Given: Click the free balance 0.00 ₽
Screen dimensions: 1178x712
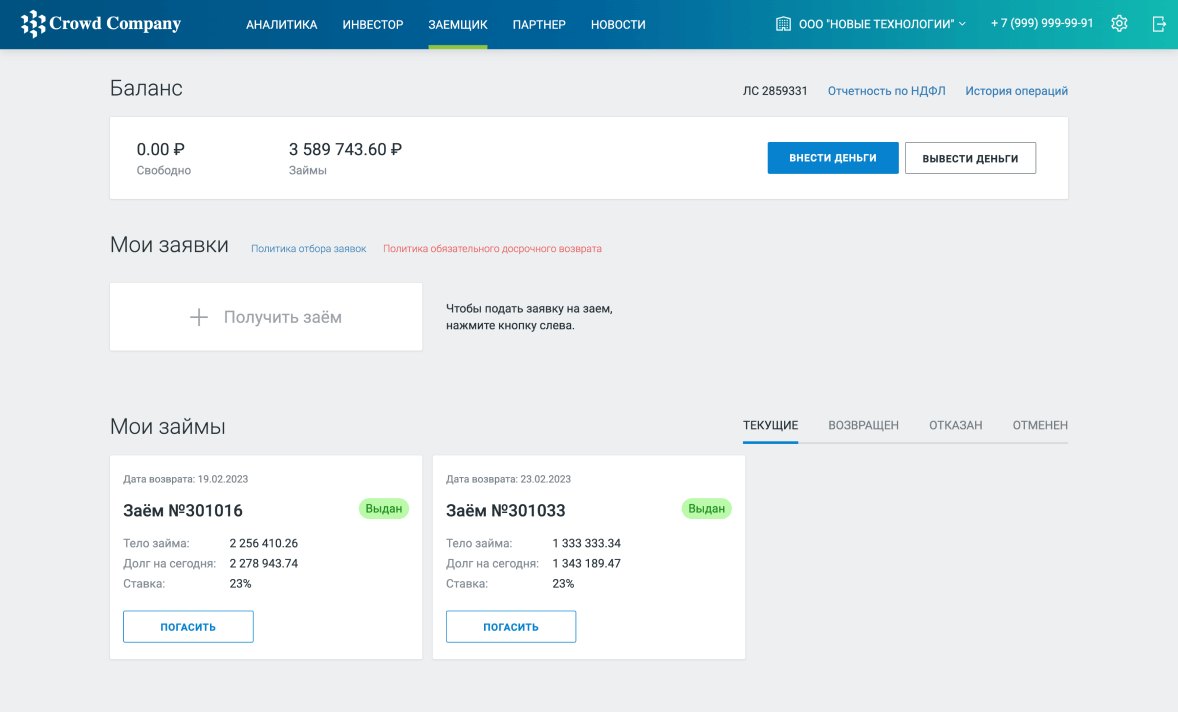Looking at the screenshot, I should click(x=161, y=149).
